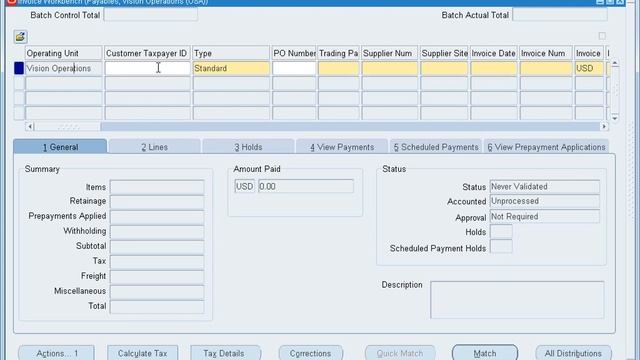The width and height of the screenshot is (640, 360).
Task: Click the Prepayments Applied field
Action: pyautogui.click(x=157, y=217)
